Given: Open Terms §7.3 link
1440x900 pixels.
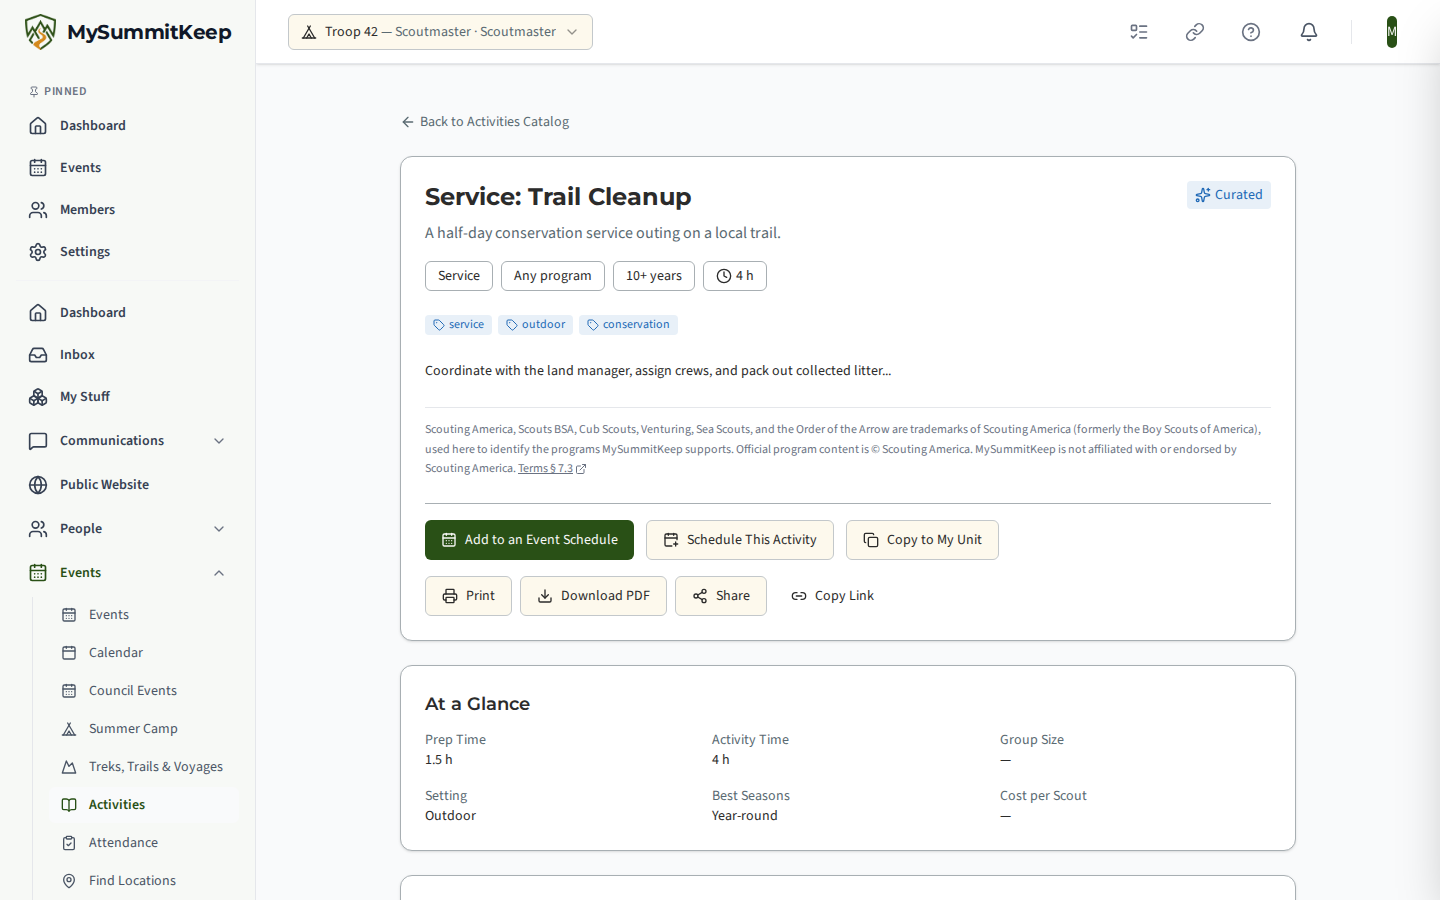Looking at the screenshot, I should [x=551, y=469].
